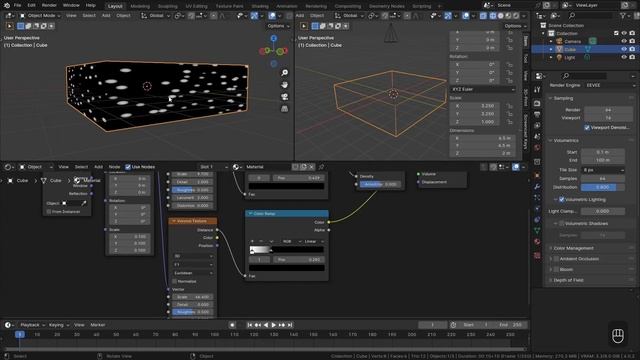Click the auto keying record button in the timeline

coord(232,325)
